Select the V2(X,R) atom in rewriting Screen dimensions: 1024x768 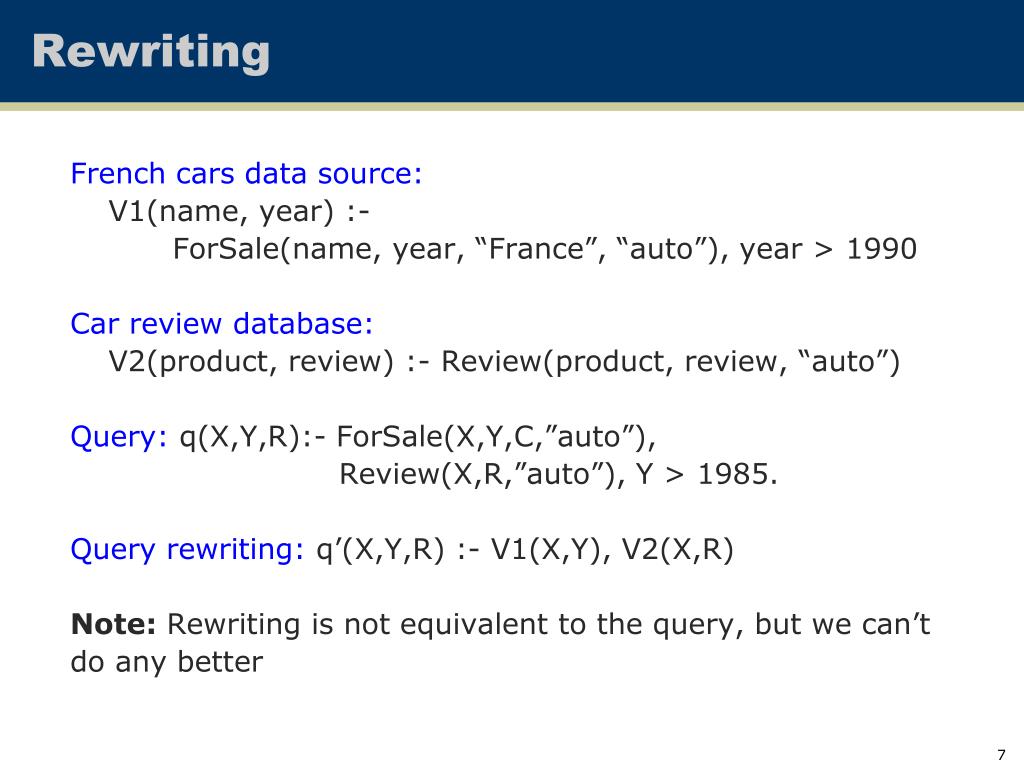(678, 550)
